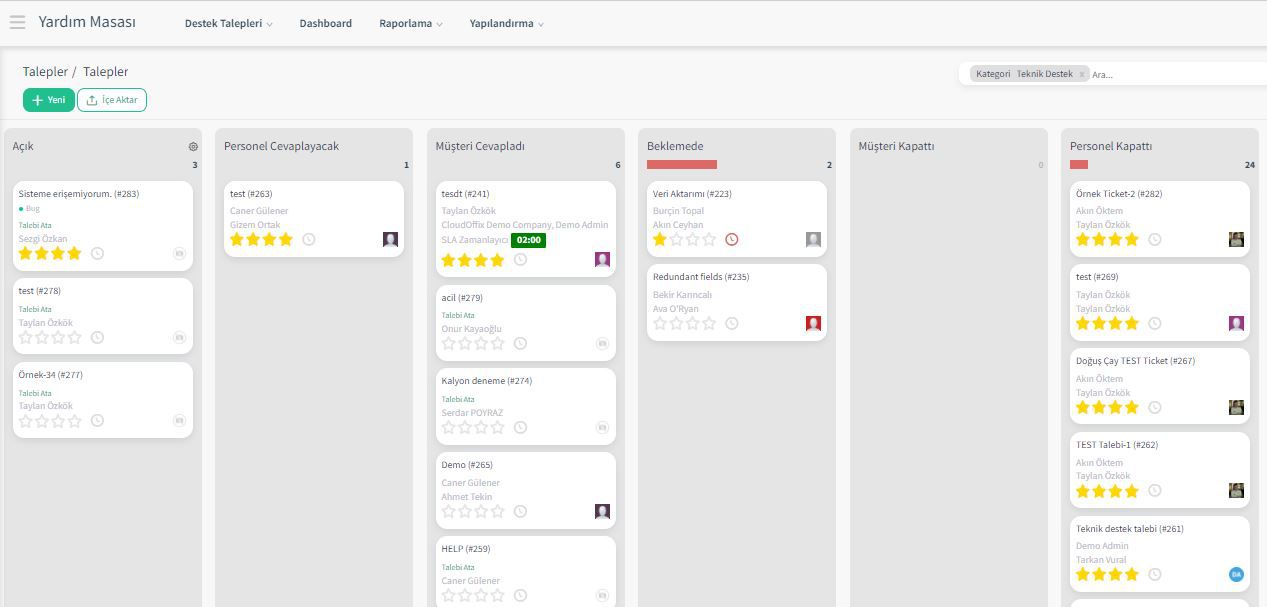Click clock icon on test (#263) card
1267x607 pixels.
pos(309,240)
